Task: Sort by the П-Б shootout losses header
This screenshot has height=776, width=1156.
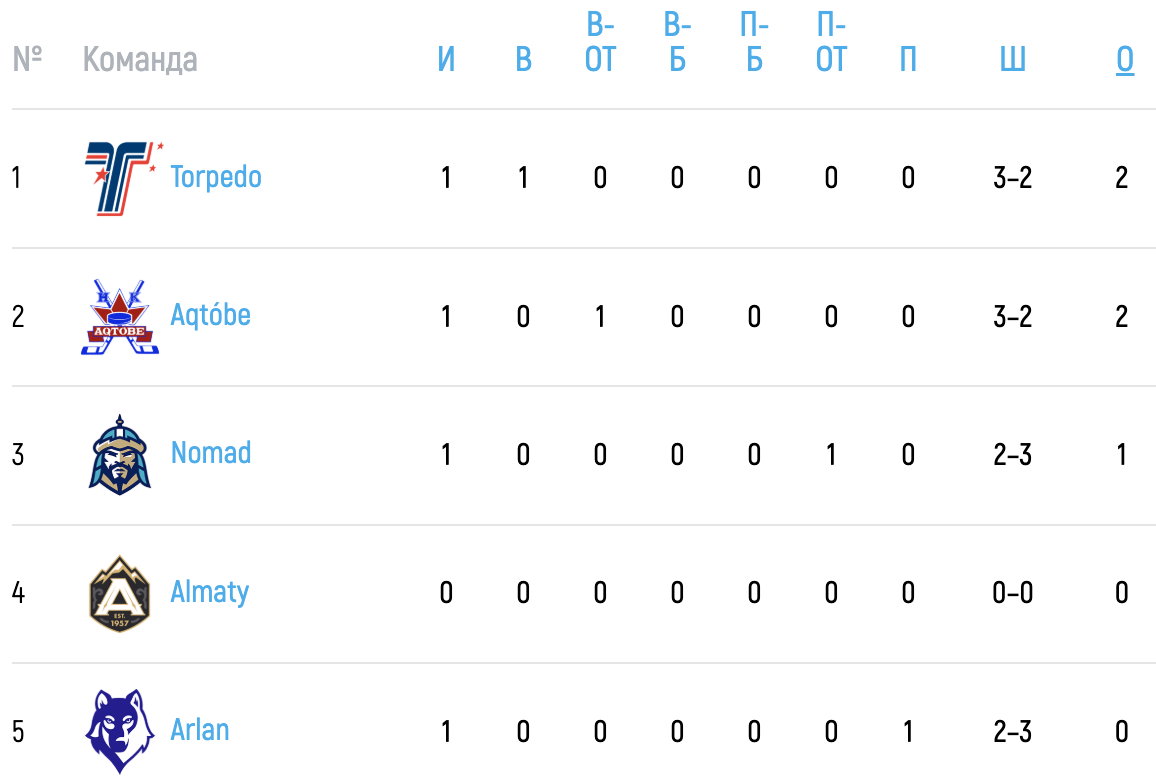Action: 754,43
